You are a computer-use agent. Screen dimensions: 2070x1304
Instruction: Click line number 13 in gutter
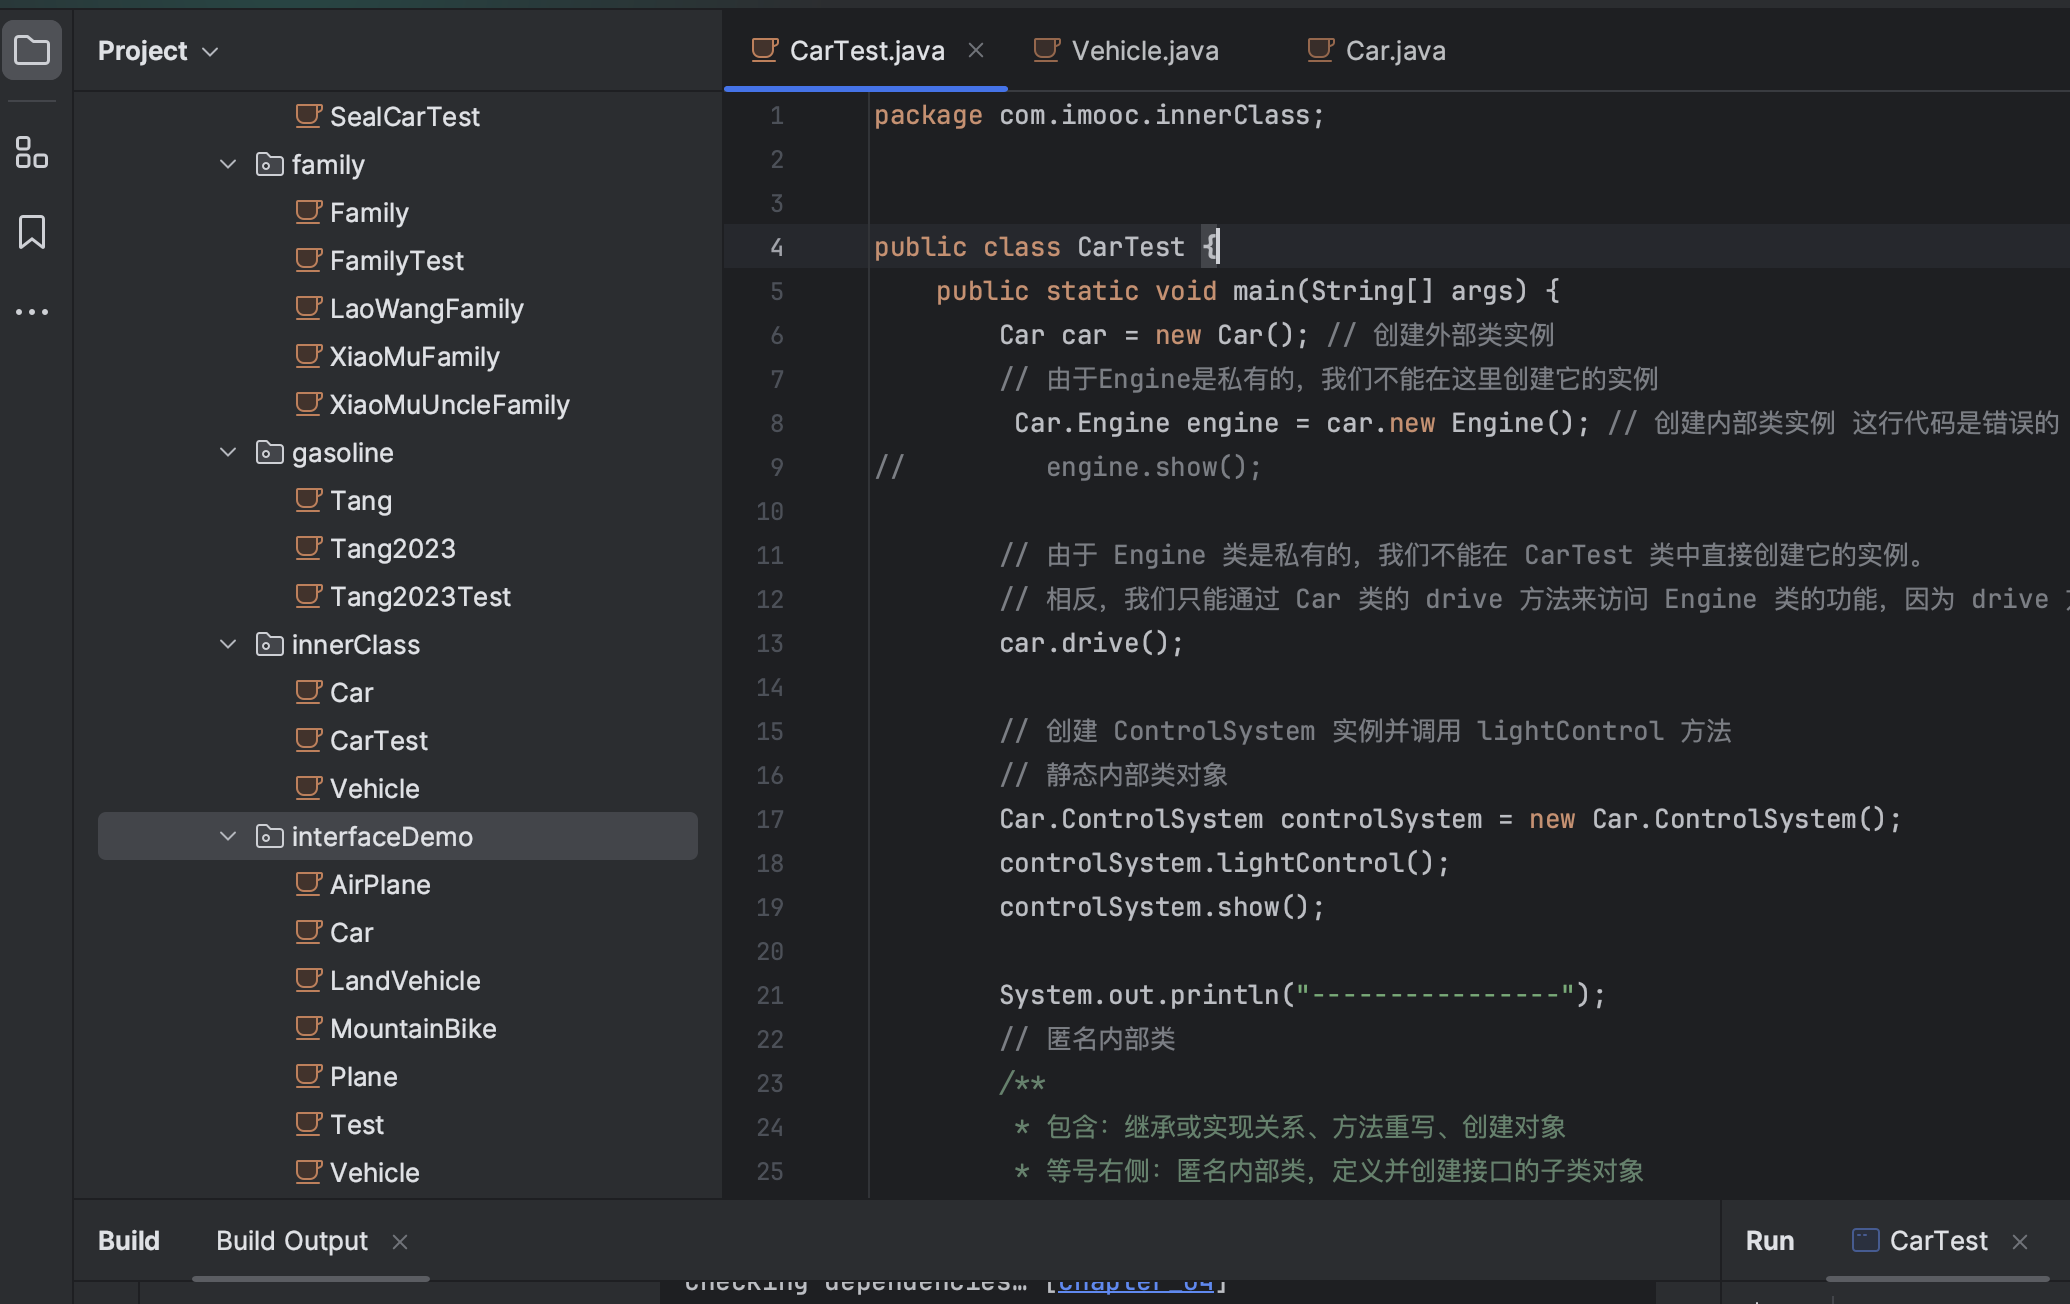(x=770, y=643)
